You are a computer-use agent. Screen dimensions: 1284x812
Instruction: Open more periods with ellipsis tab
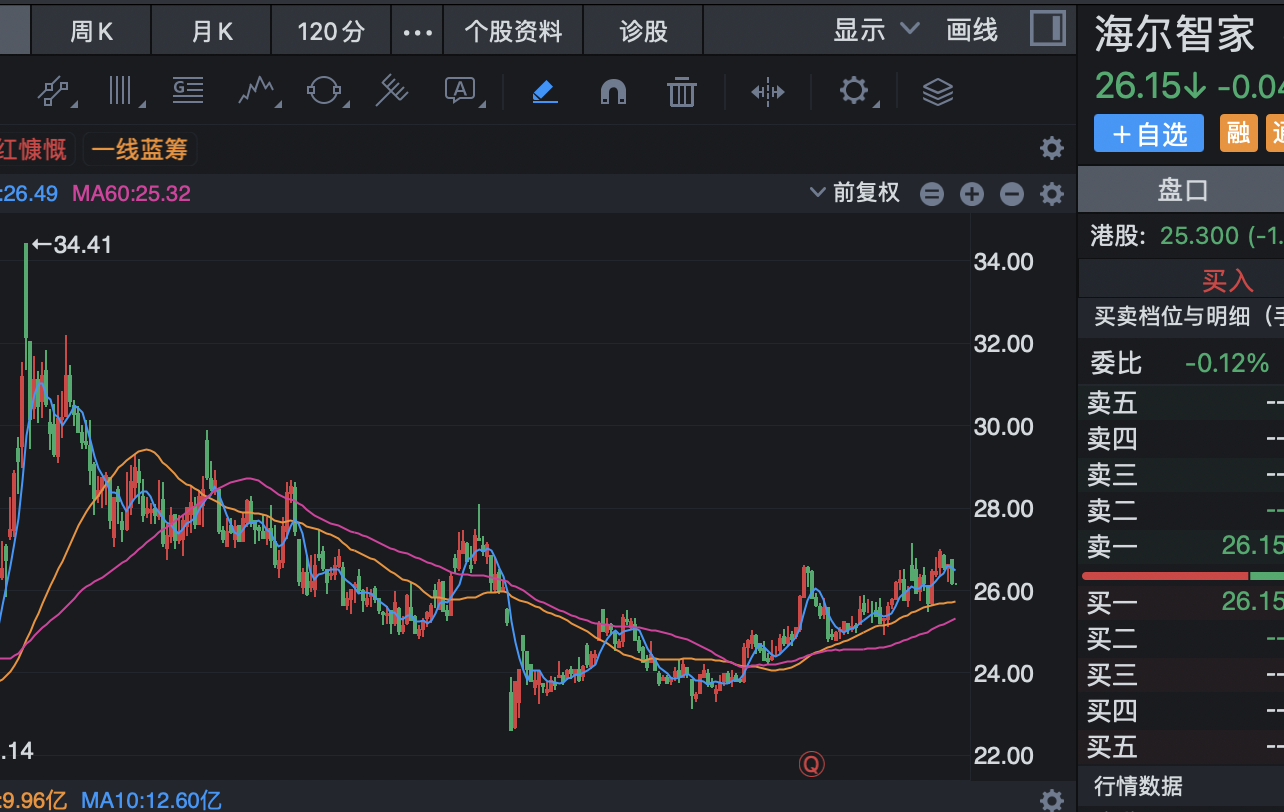coord(417,31)
